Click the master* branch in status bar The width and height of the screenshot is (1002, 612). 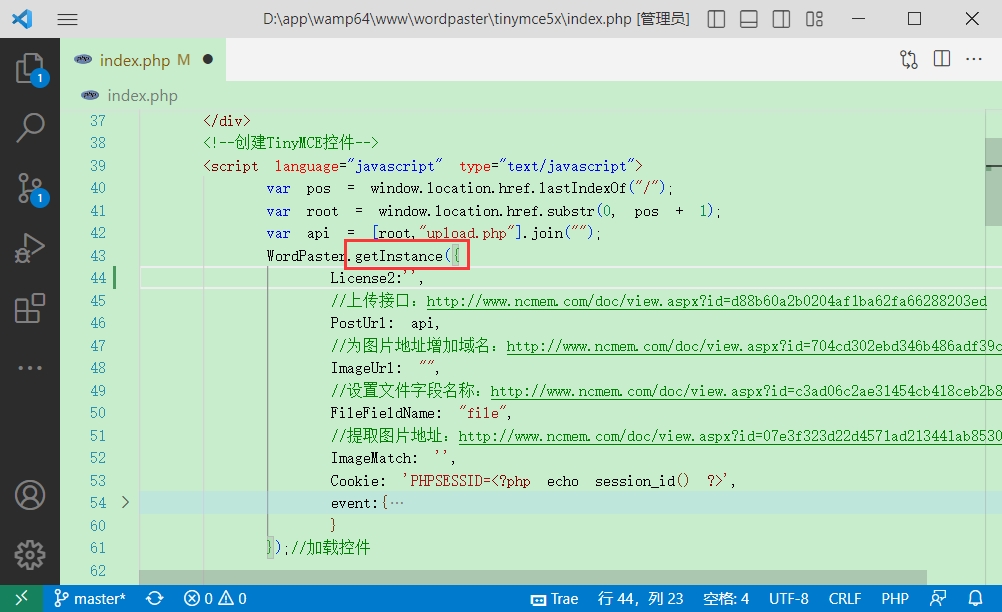click(90, 598)
